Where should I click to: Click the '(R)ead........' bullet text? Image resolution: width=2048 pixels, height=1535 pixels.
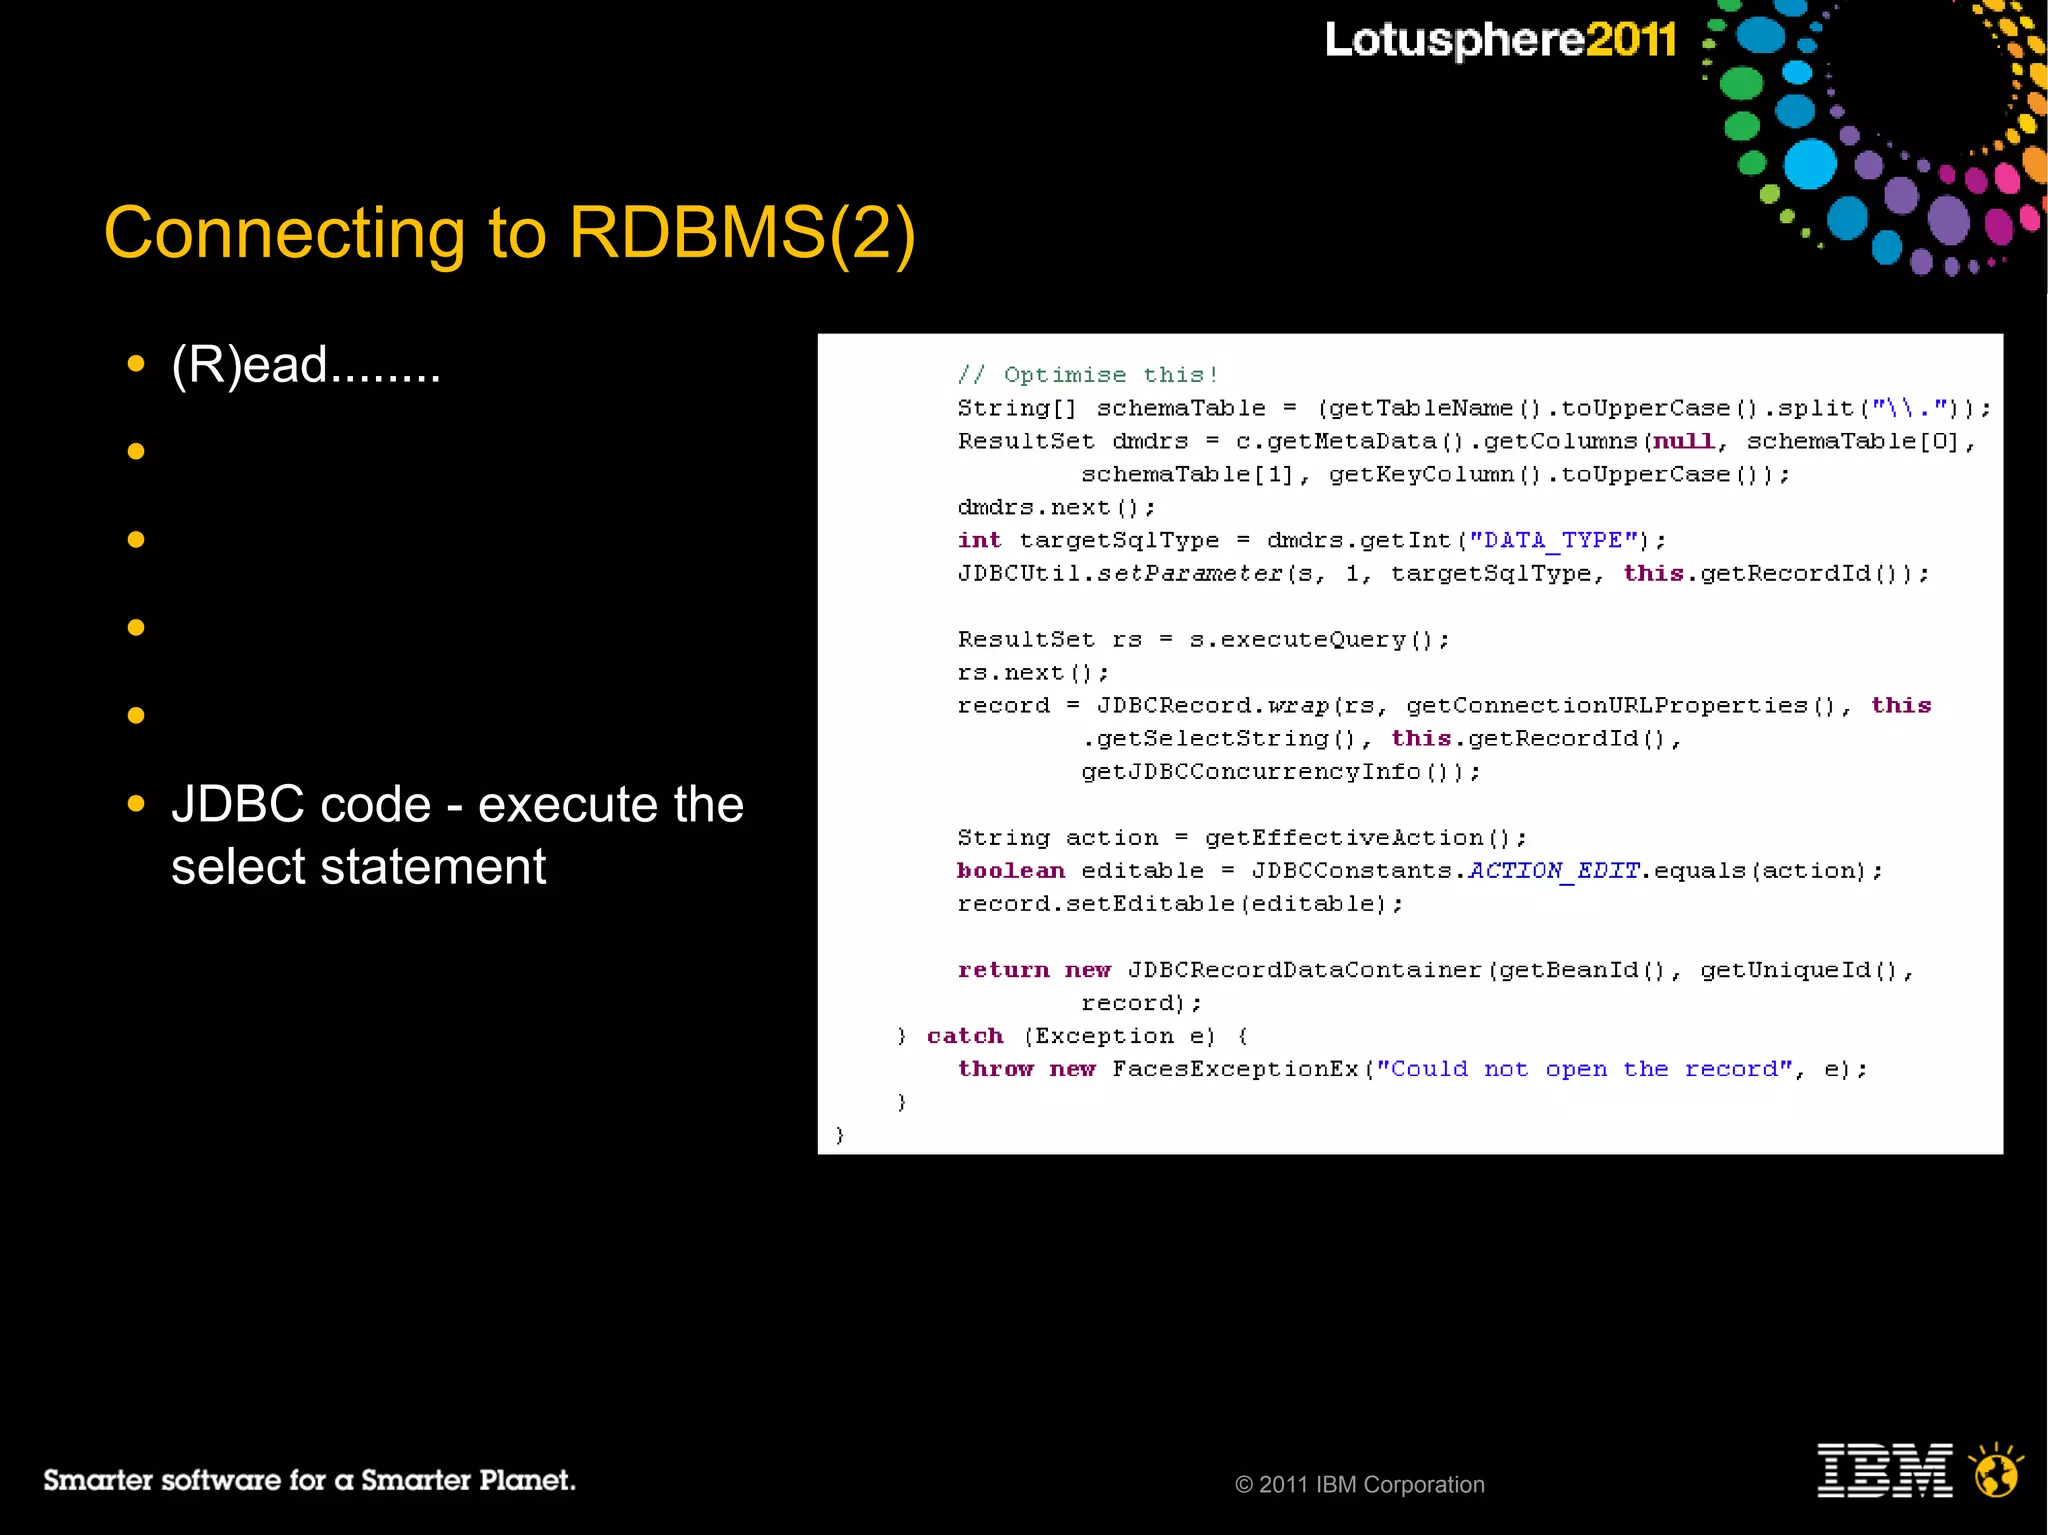(306, 364)
